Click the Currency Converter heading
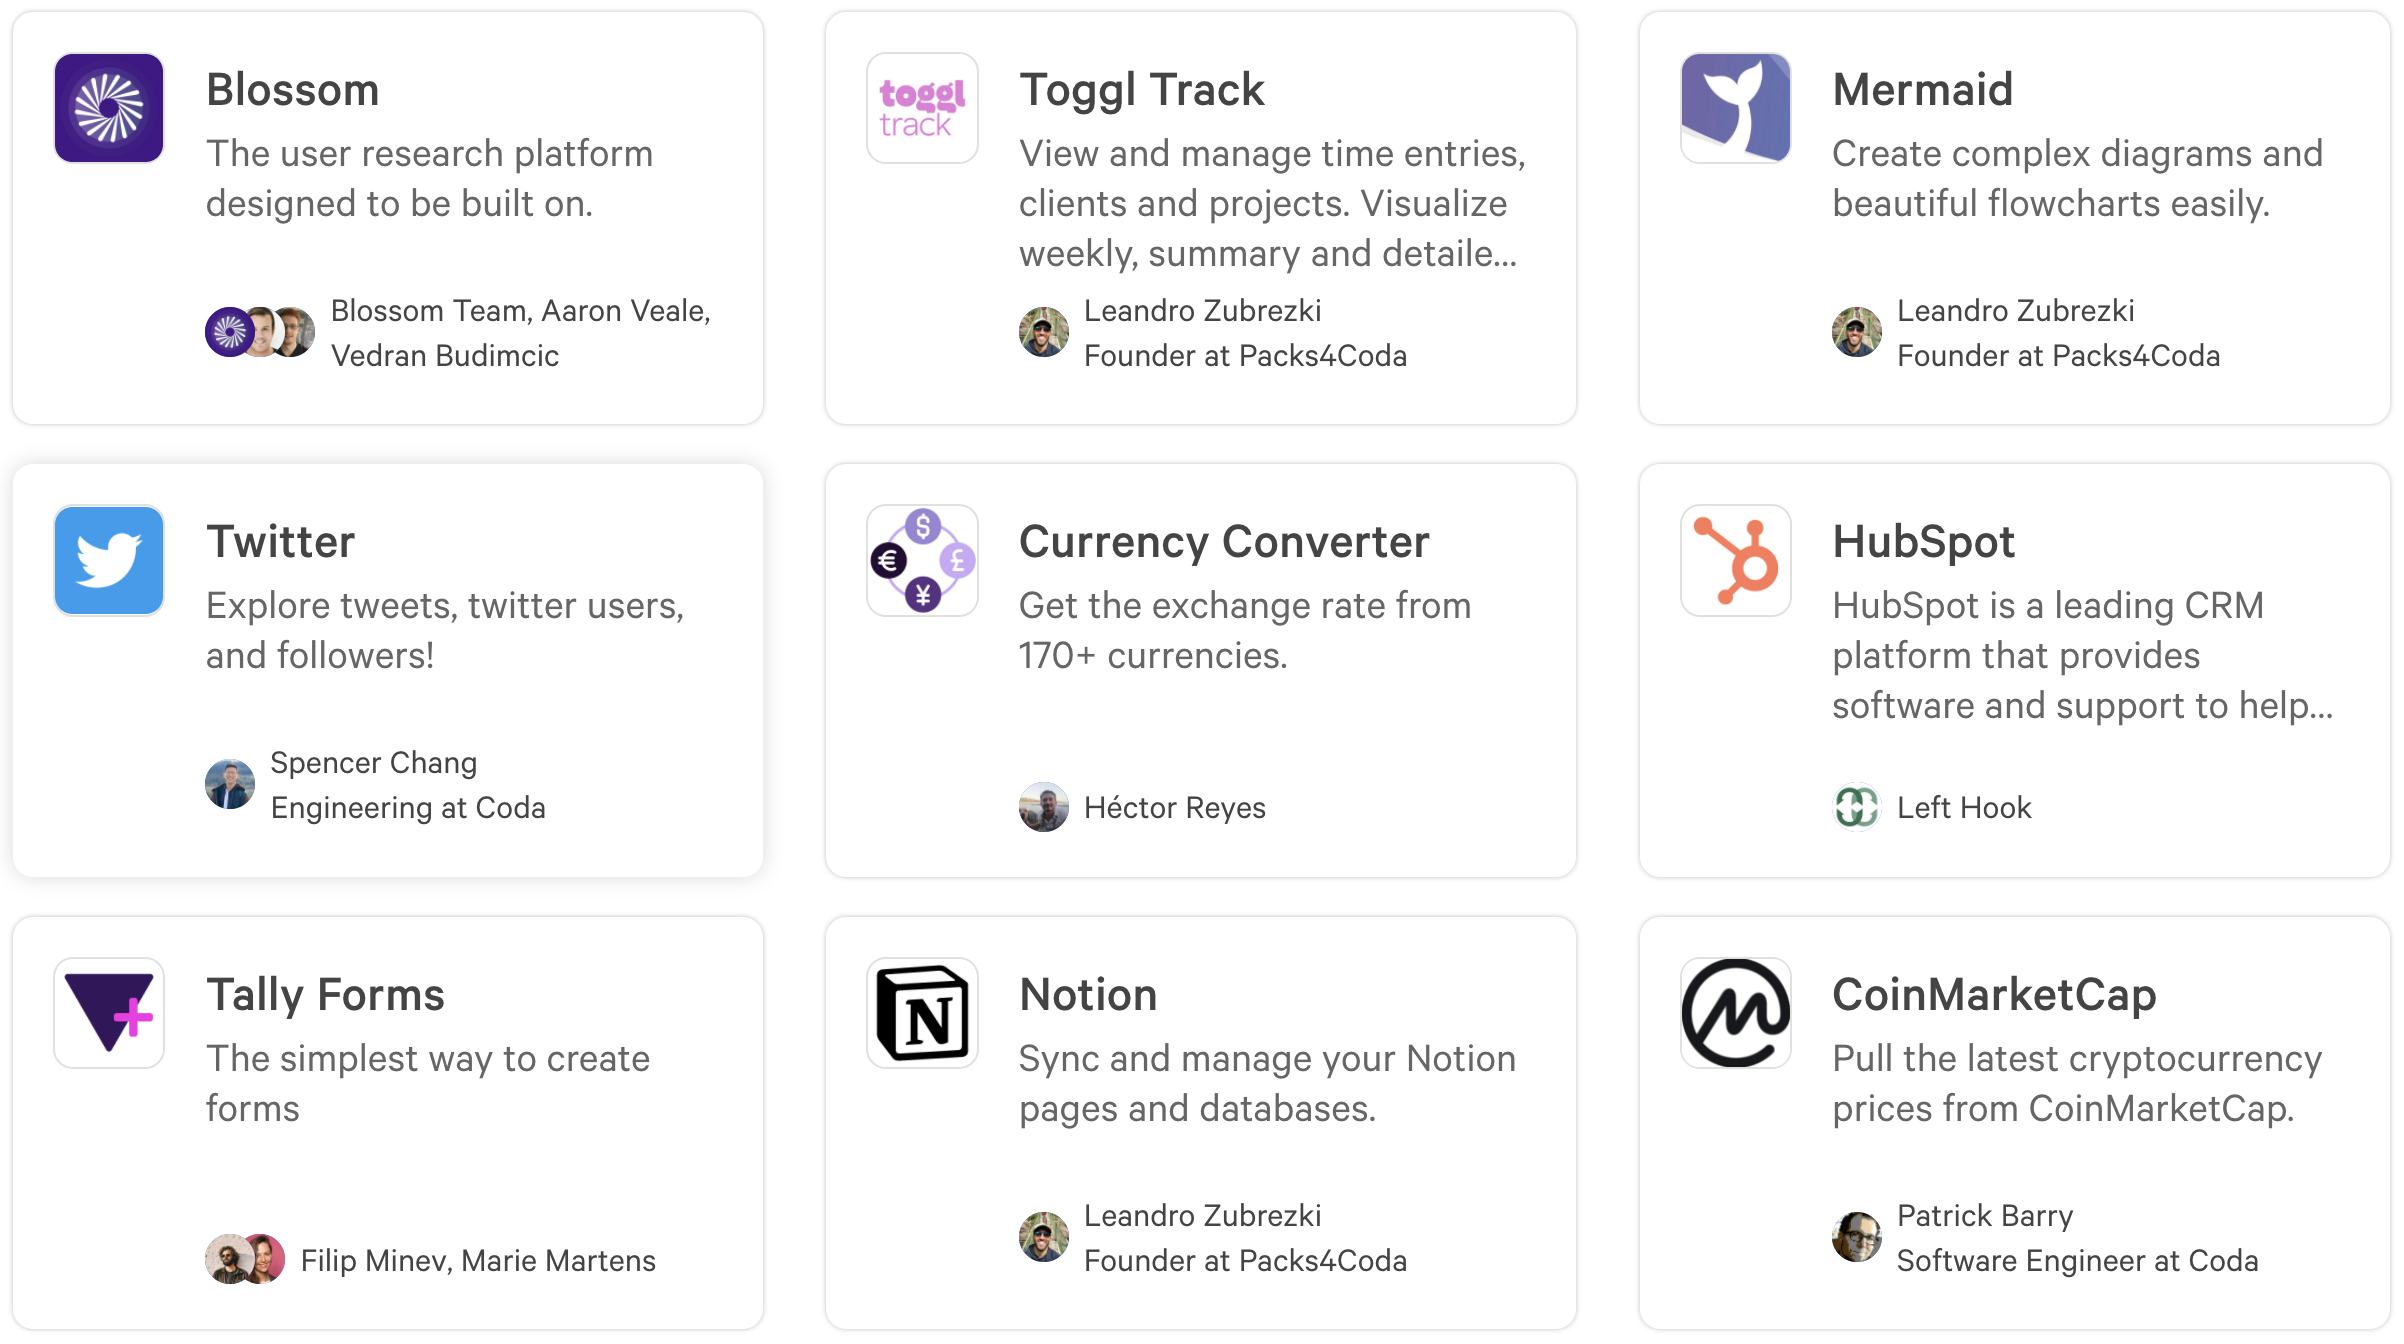The height and width of the screenshot is (1344, 2404). click(1224, 542)
